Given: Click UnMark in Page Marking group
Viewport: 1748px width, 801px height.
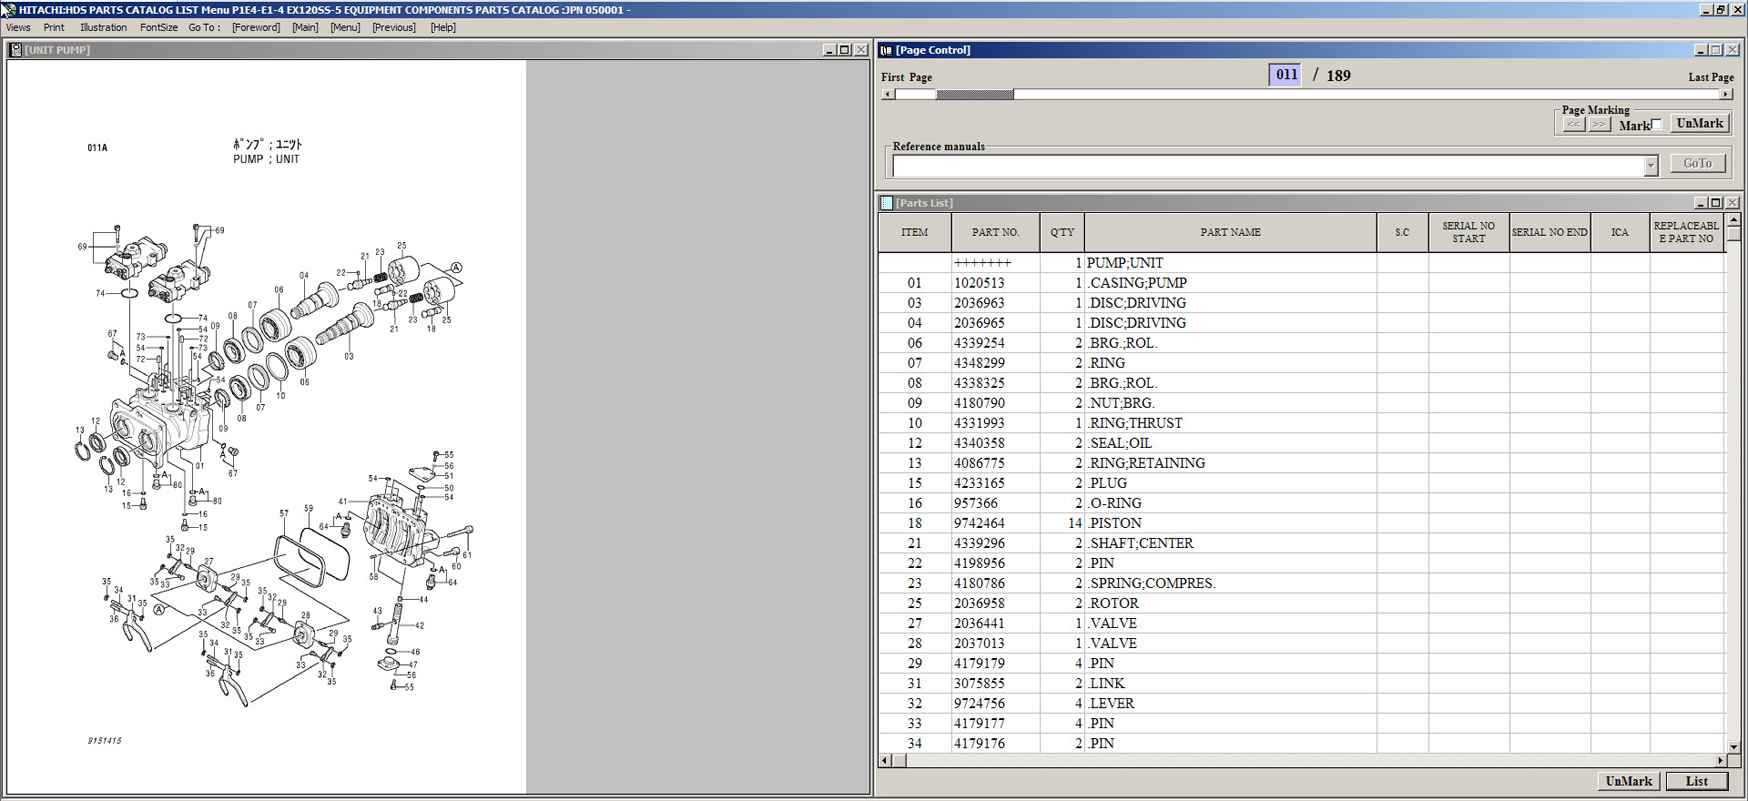Looking at the screenshot, I should pyautogui.click(x=1699, y=124).
